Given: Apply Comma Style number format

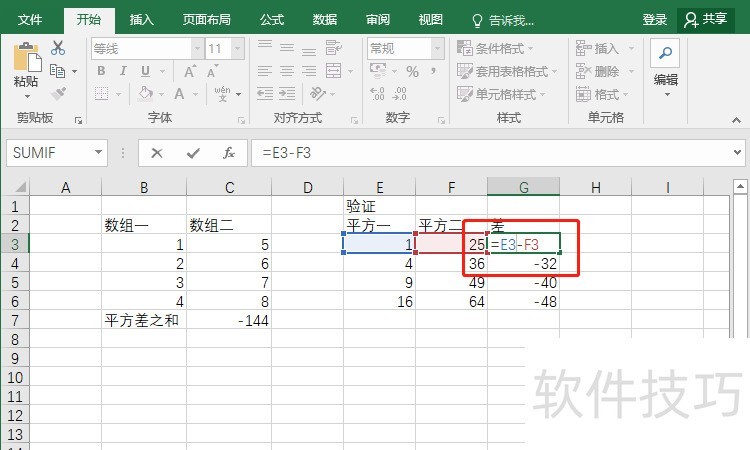Looking at the screenshot, I should point(433,71).
